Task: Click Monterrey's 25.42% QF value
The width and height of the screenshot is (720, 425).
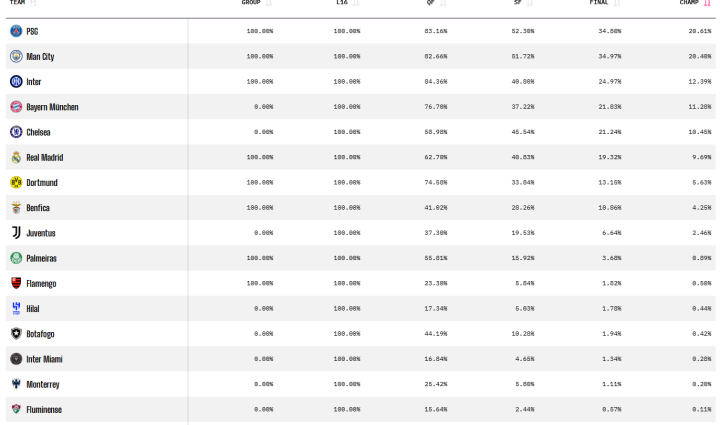Action: click(x=436, y=384)
